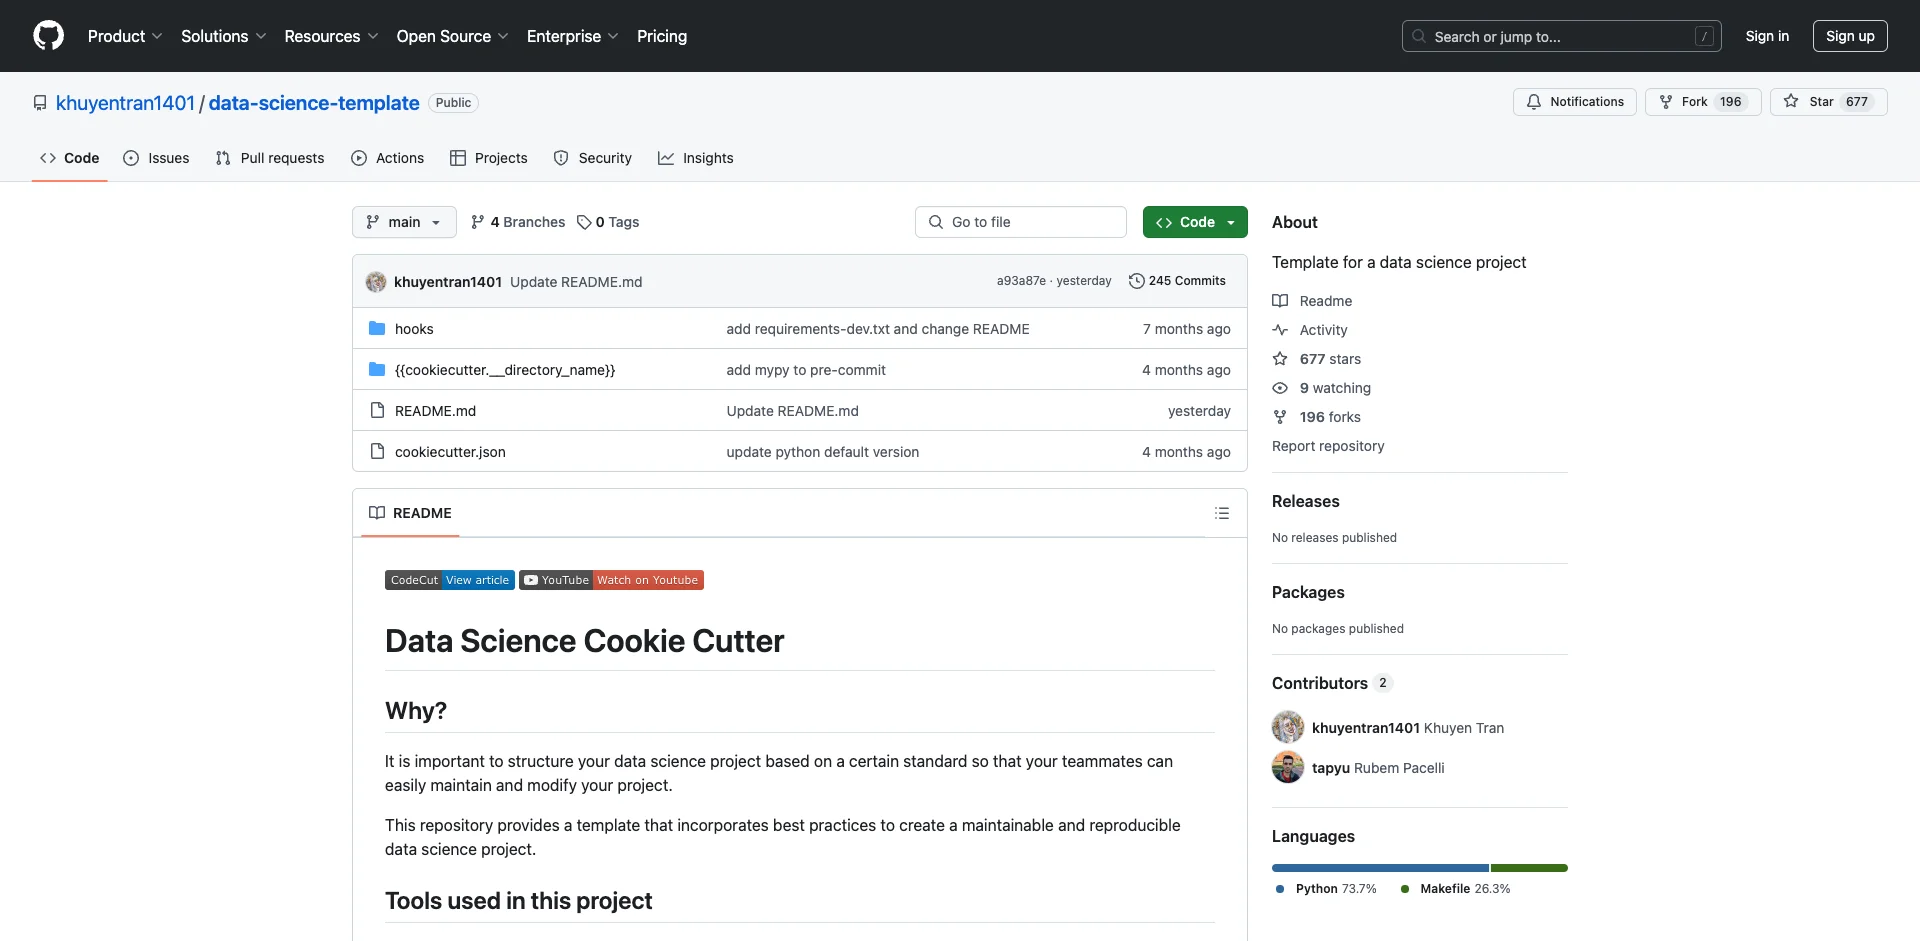Click Report repository link
Viewport: 1920px width, 941px height.
(1328, 446)
